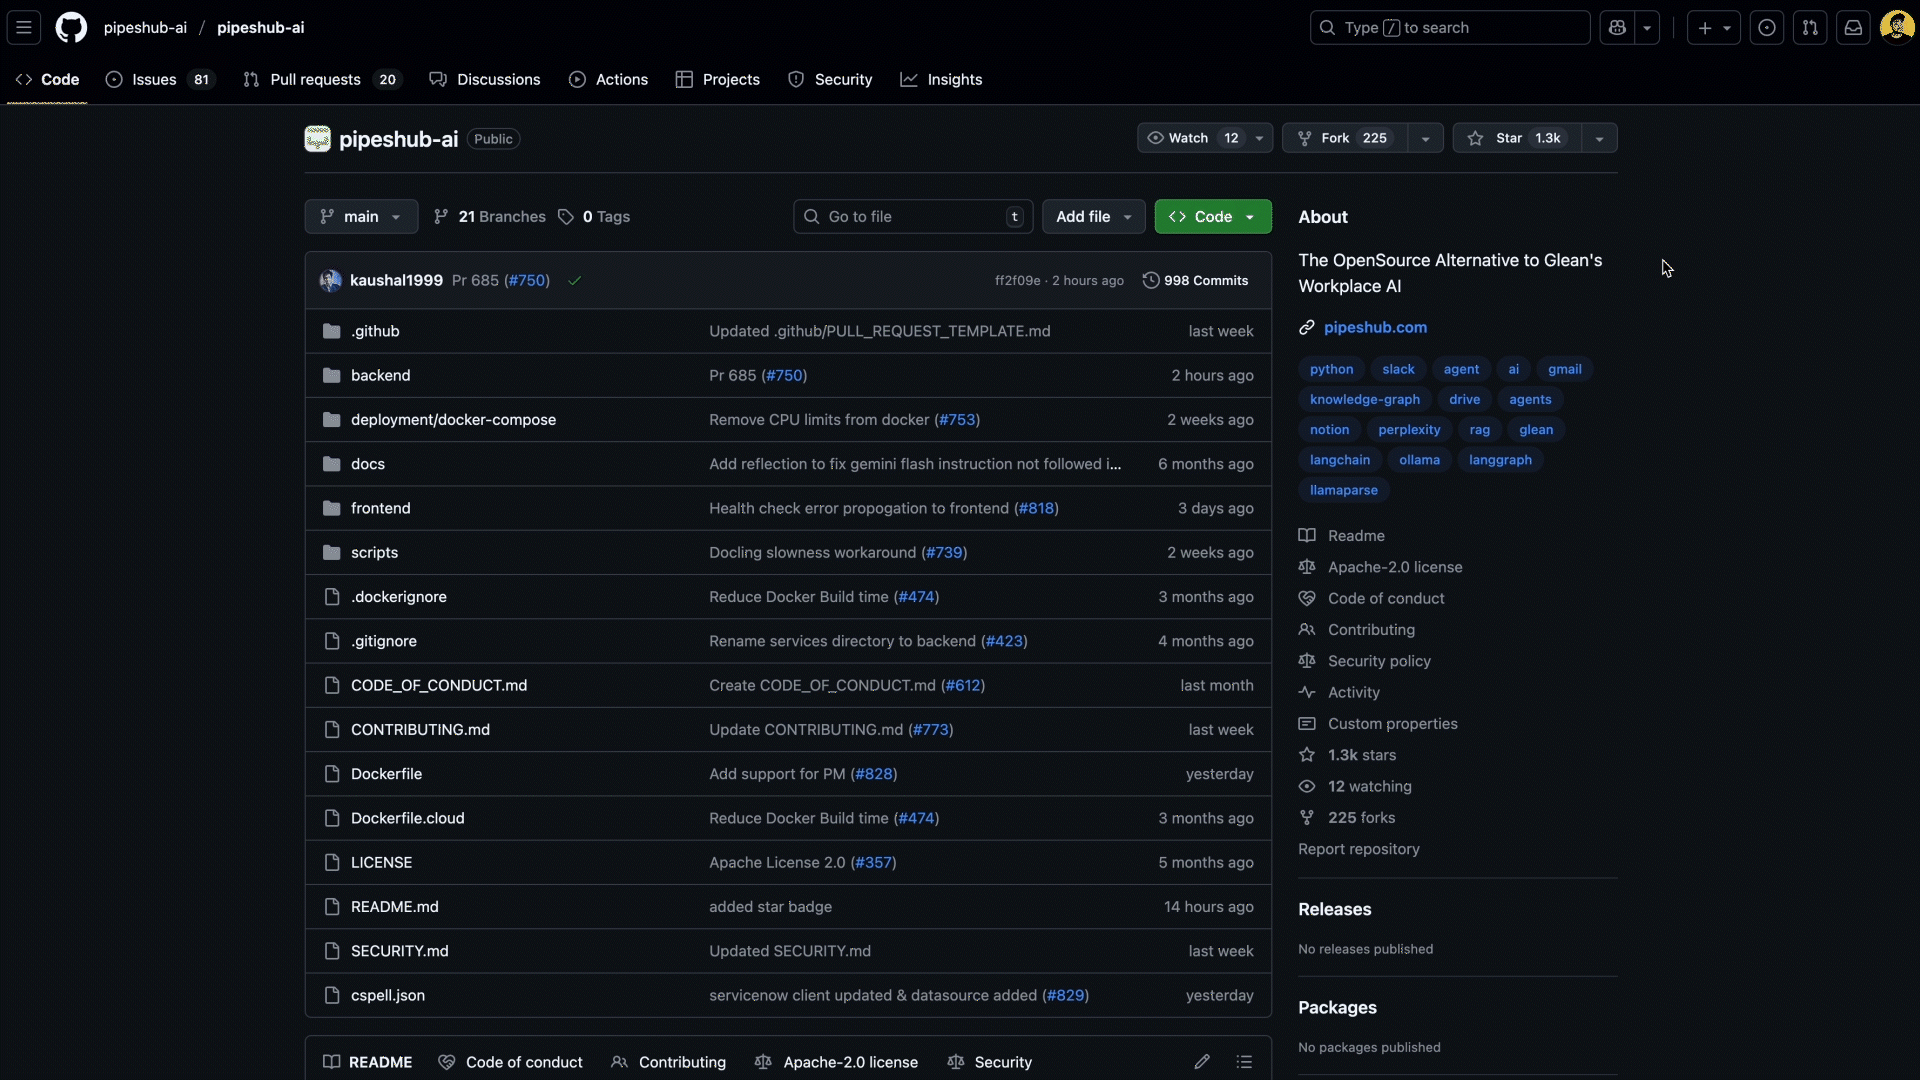Open GitHub Copilot chat
This screenshot has height=1080, width=1920.
tap(1618, 27)
